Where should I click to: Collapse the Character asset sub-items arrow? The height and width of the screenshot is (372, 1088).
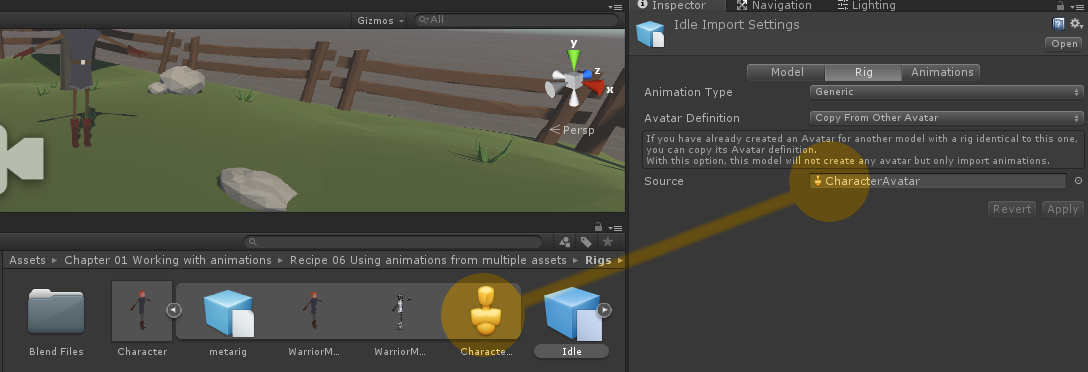tap(173, 310)
